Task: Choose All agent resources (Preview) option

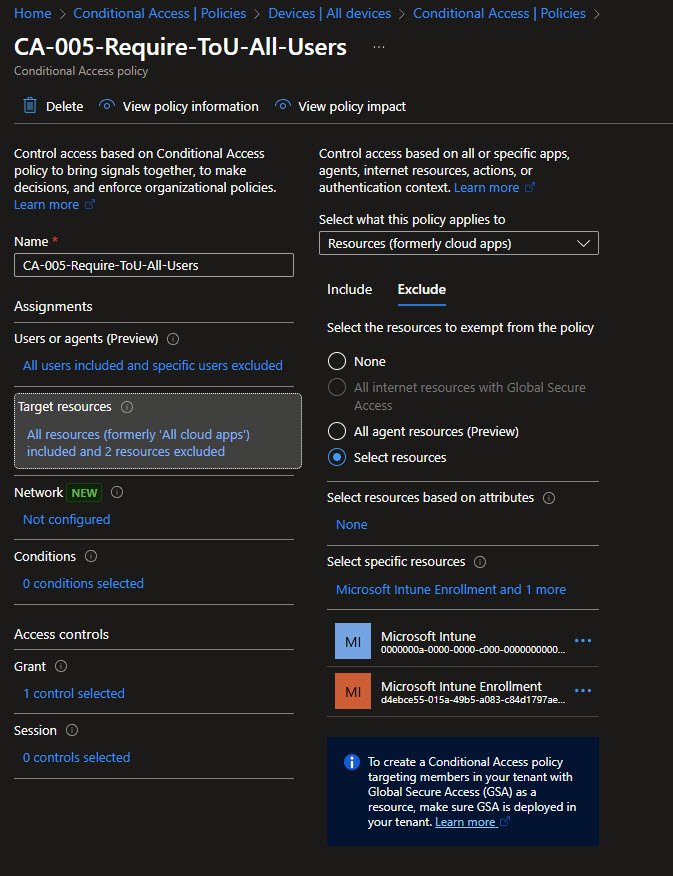Action: coord(338,432)
